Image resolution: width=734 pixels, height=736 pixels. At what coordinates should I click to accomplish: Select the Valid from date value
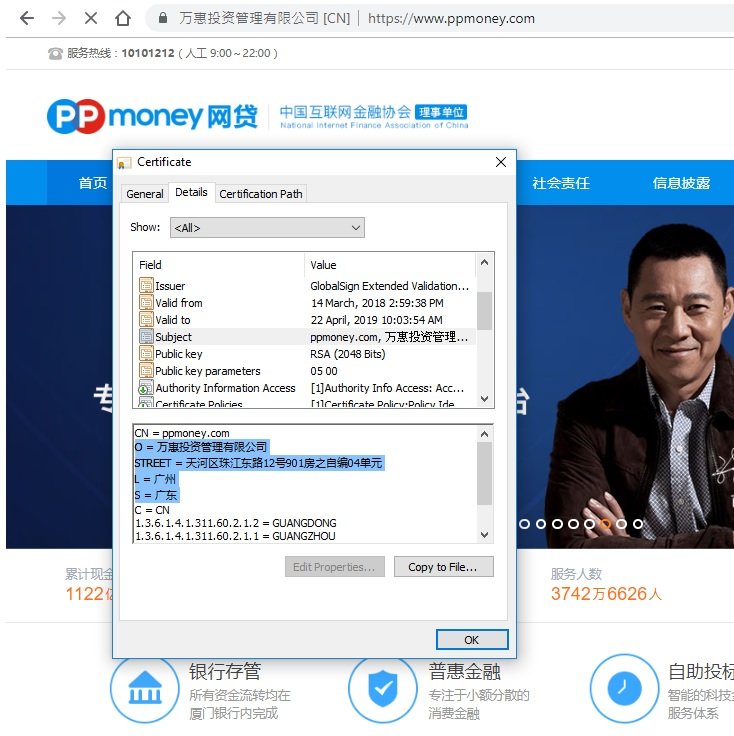(x=377, y=303)
